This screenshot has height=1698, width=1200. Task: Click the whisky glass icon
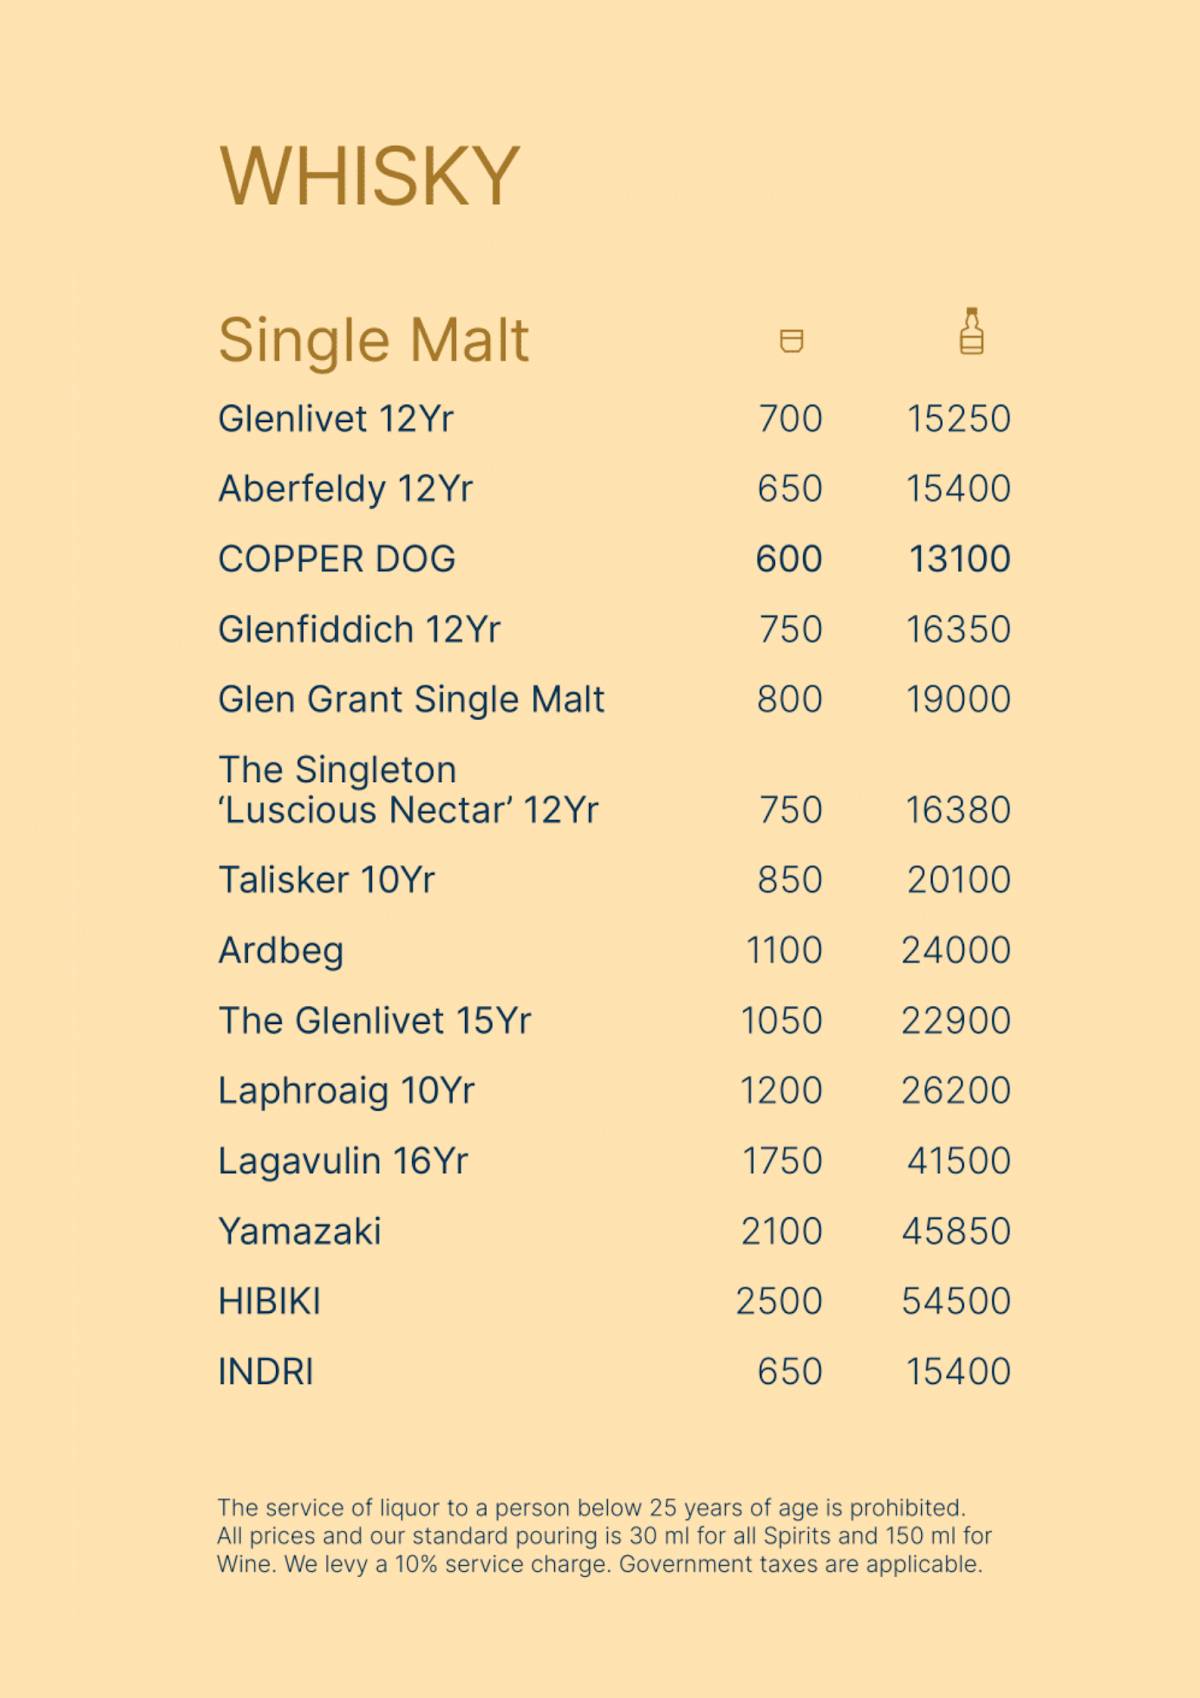(x=791, y=341)
